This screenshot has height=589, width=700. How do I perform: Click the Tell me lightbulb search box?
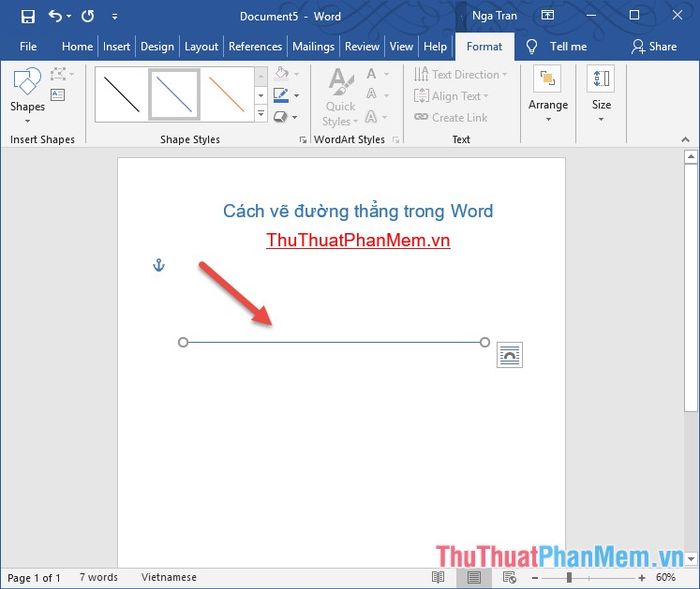pos(556,46)
